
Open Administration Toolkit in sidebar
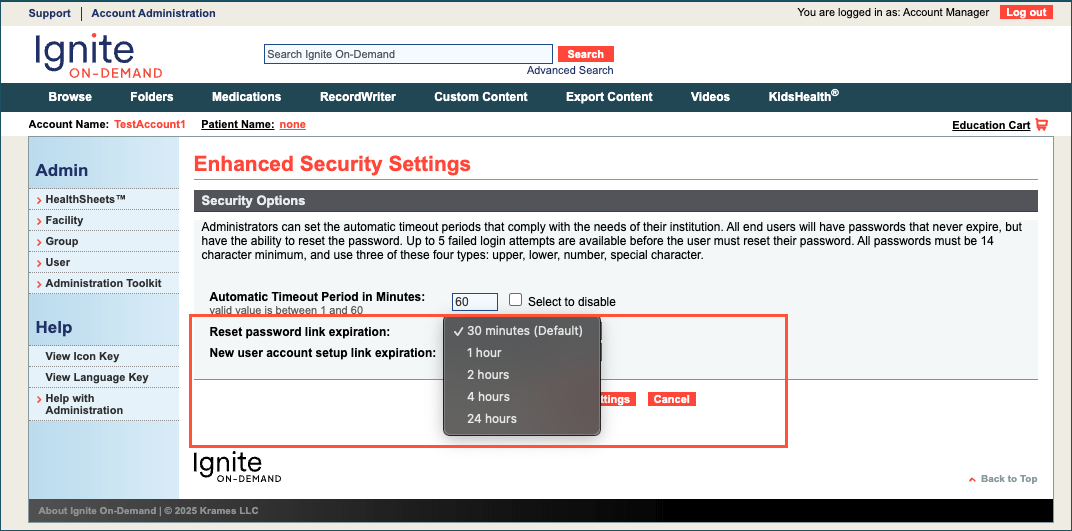pos(103,283)
